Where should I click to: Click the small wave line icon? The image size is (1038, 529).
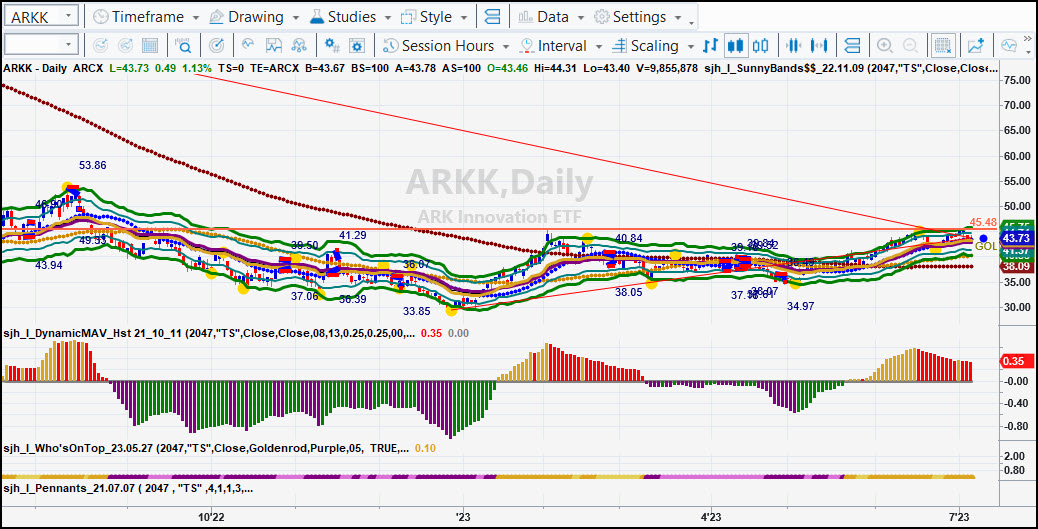[x=248, y=45]
